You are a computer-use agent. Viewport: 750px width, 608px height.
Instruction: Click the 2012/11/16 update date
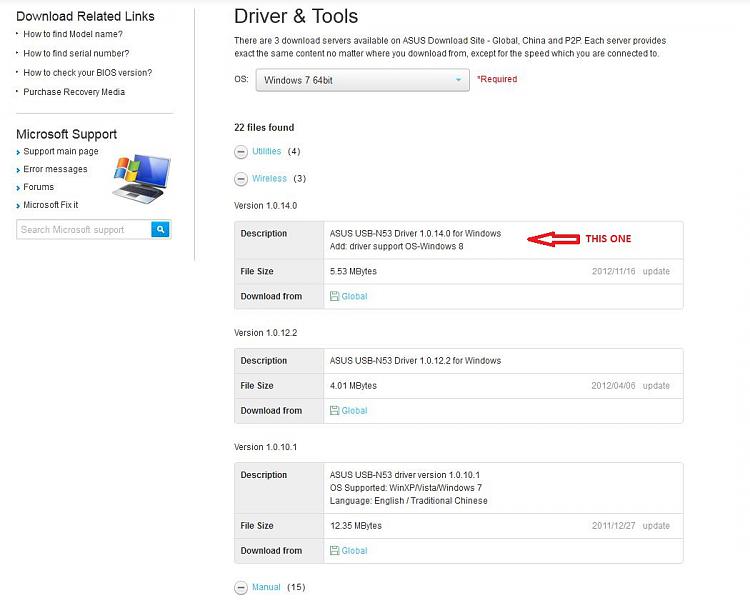click(x=614, y=271)
